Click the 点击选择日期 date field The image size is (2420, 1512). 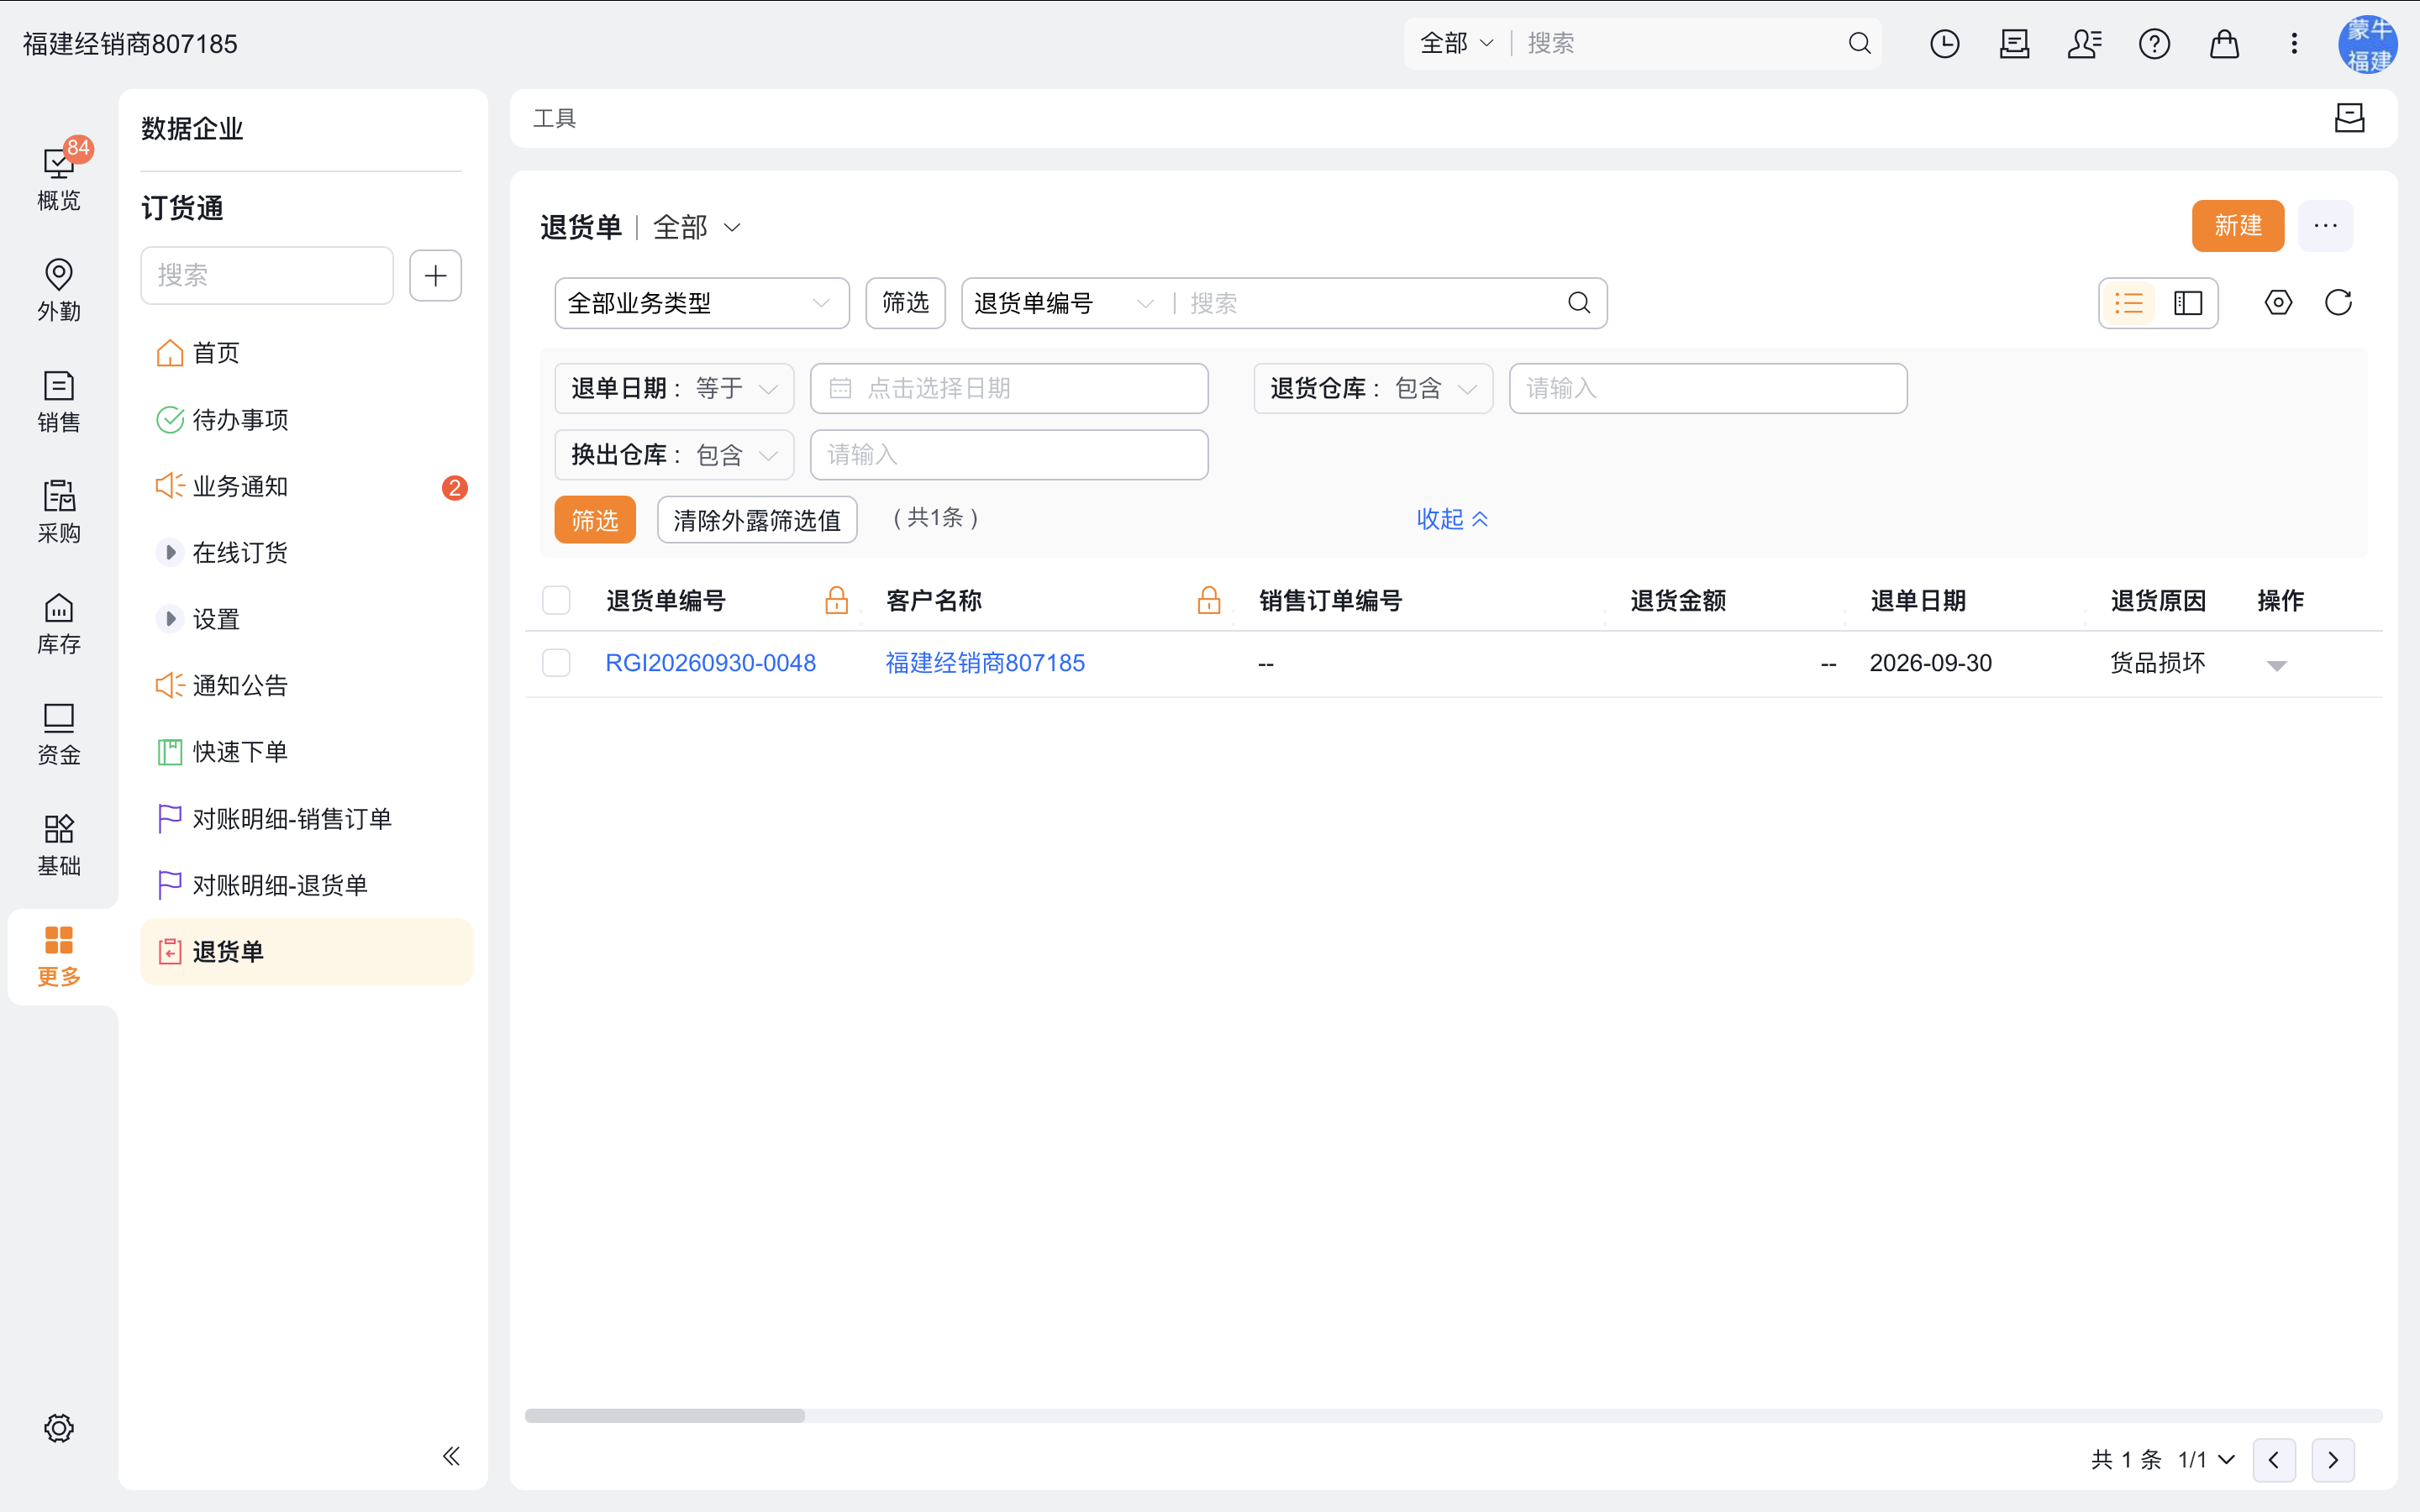[1009, 388]
